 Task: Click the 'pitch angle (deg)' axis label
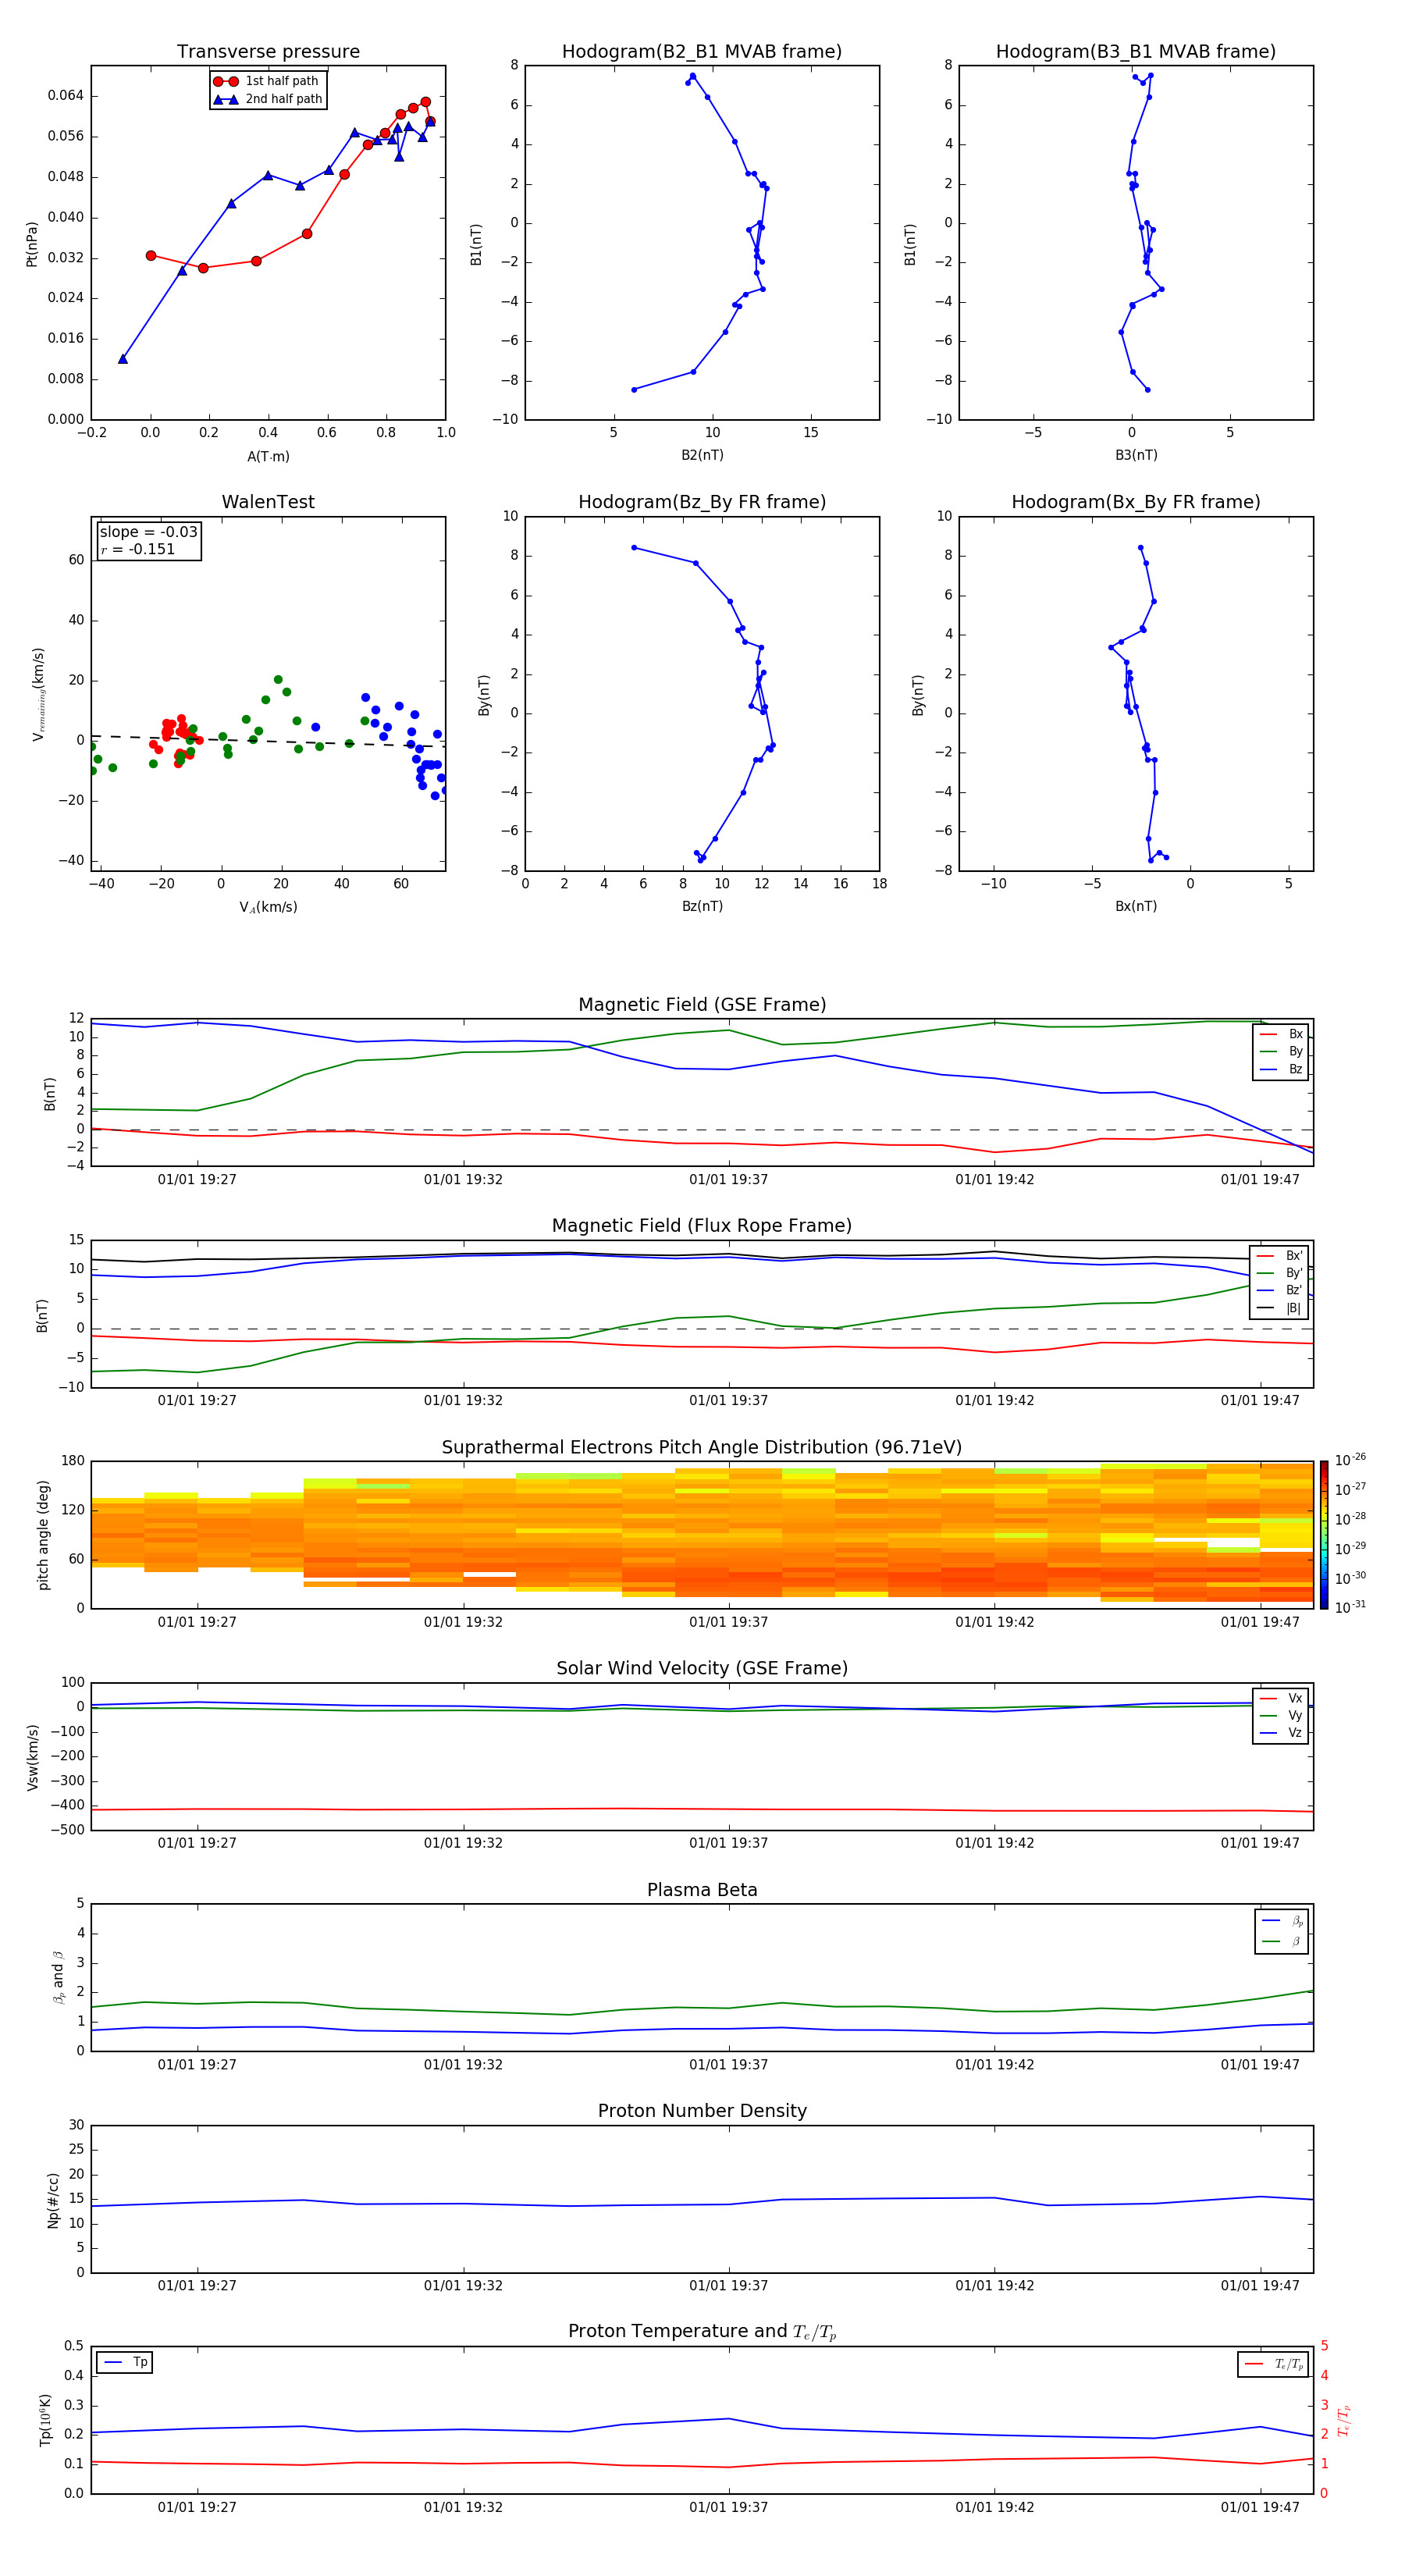pyautogui.click(x=43, y=1535)
